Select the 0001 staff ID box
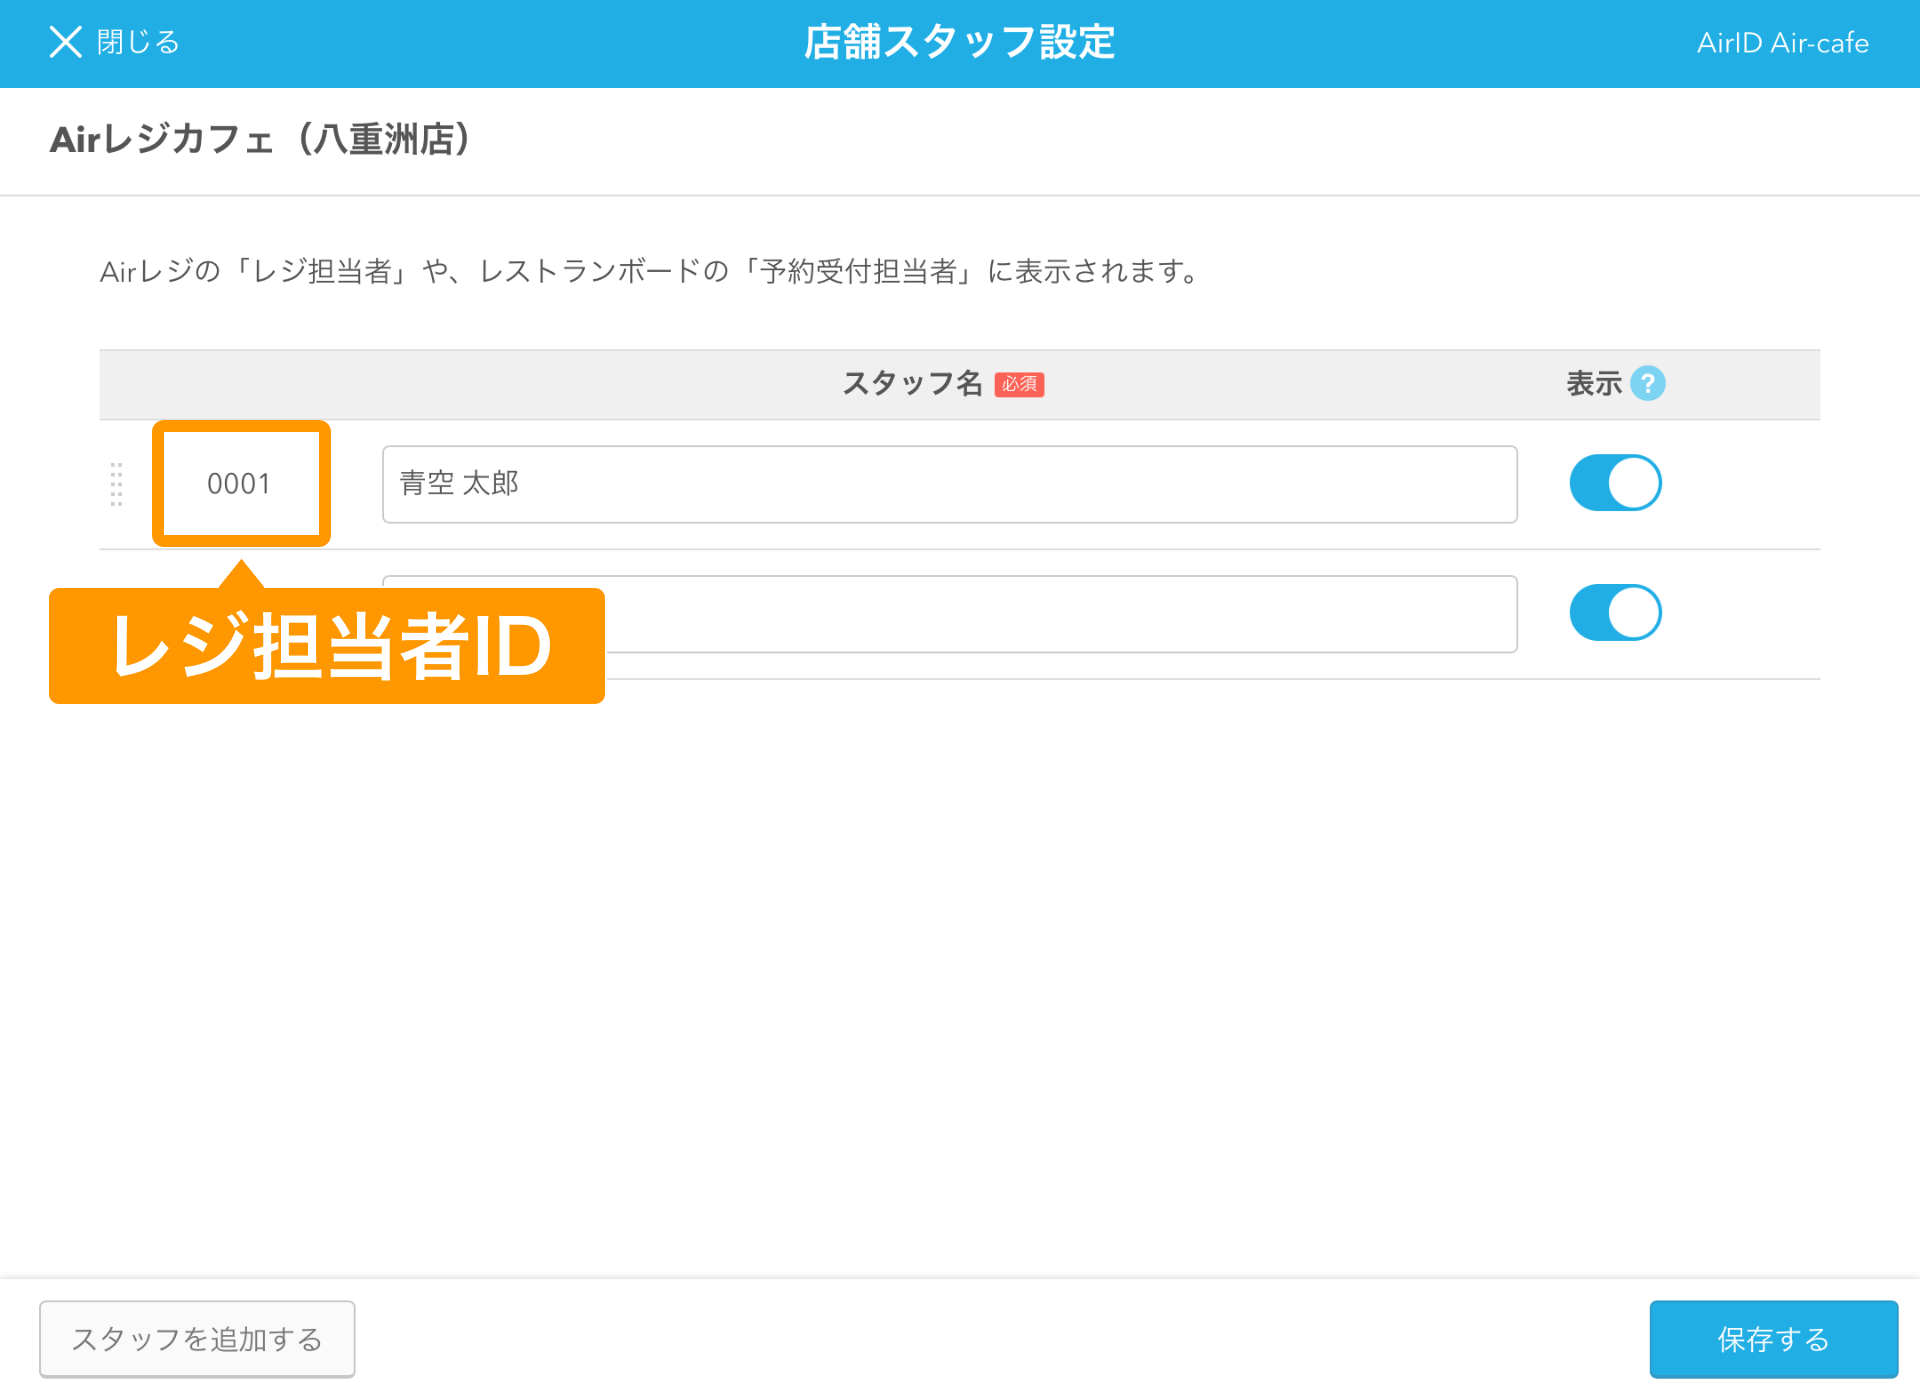1920x1400 pixels. (x=240, y=484)
